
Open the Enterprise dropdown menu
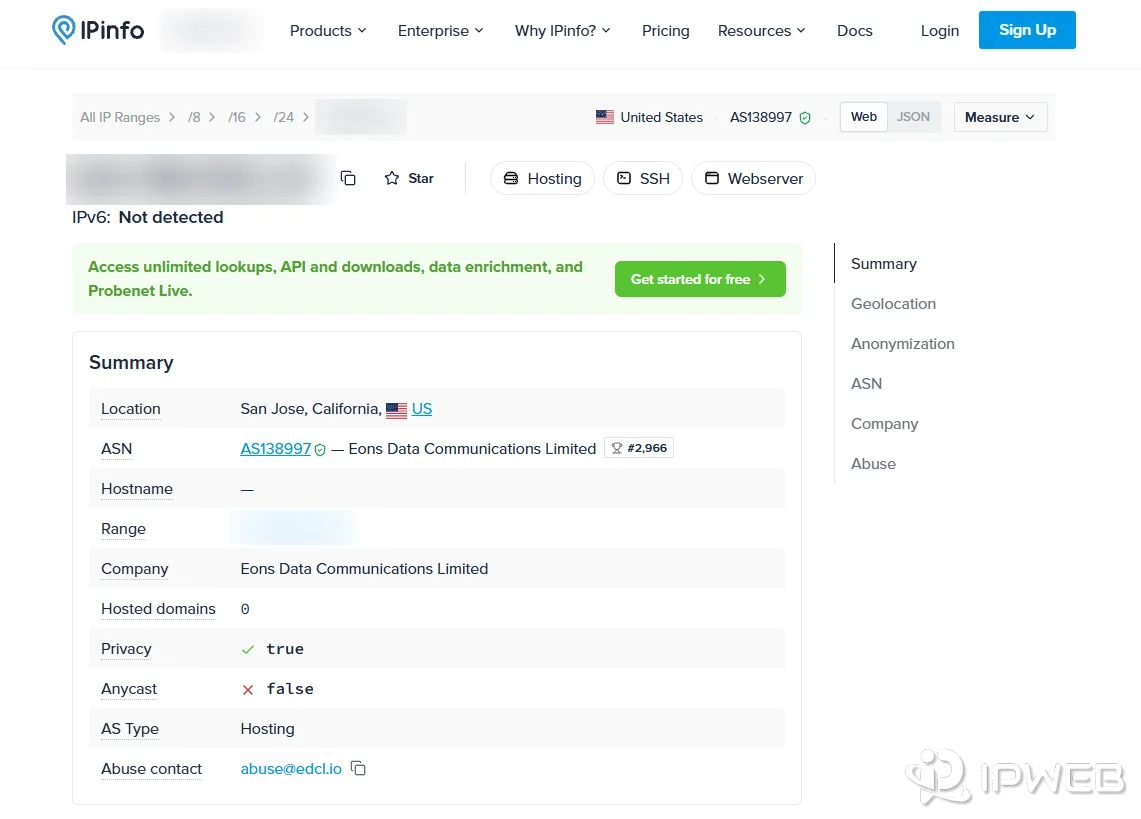(x=440, y=31)
